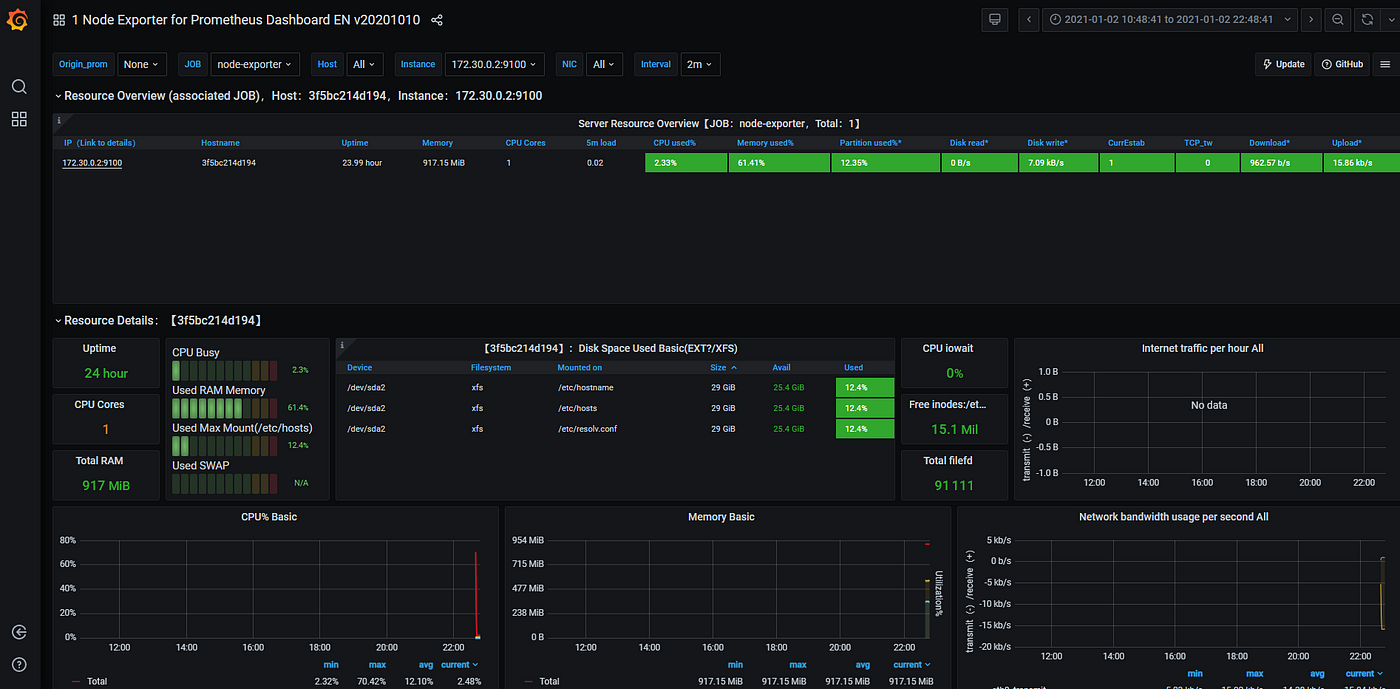Open the Memory Basic panel title menu
This screenshot has height=689, width=1400.
(721, 517)
